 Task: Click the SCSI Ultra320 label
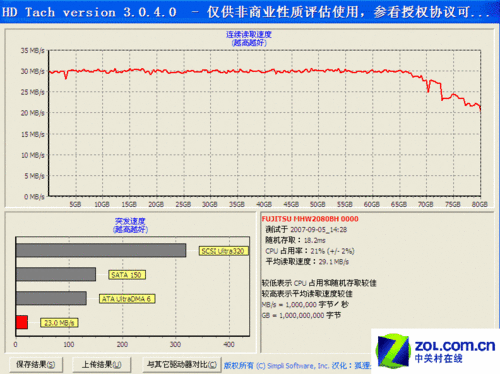(224, 251)
